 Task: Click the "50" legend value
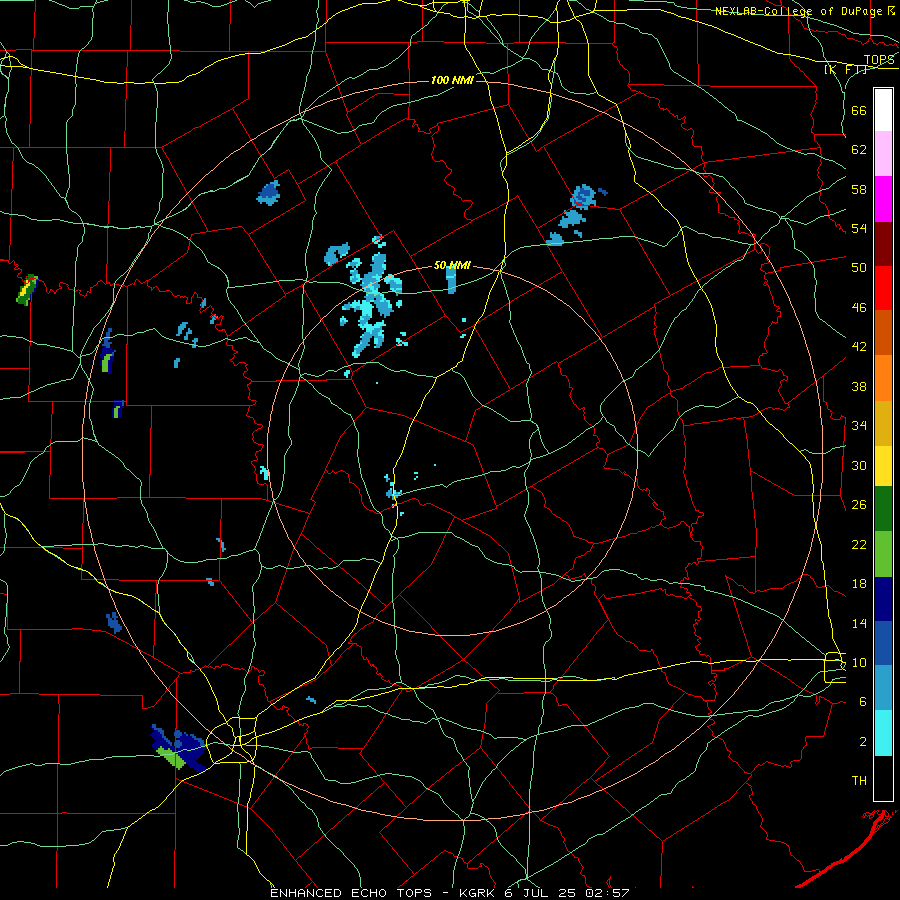pos(859,268)
